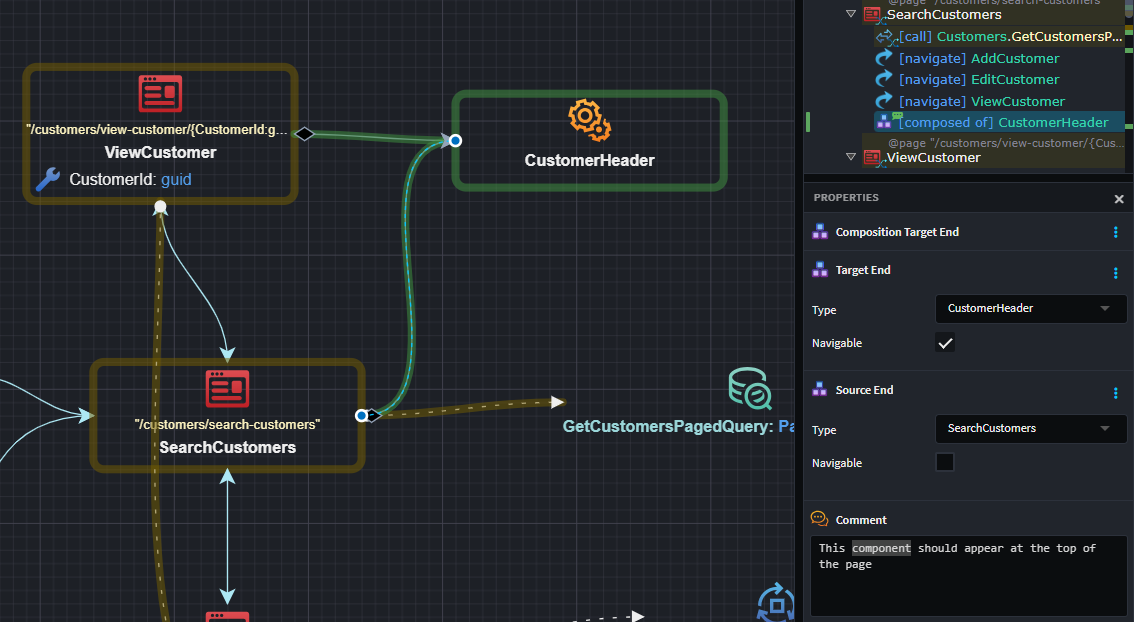The width and height of the screenshot is (1134, 622).
Task: Open Target End three-dot options menu
Action: (1115, 273)
